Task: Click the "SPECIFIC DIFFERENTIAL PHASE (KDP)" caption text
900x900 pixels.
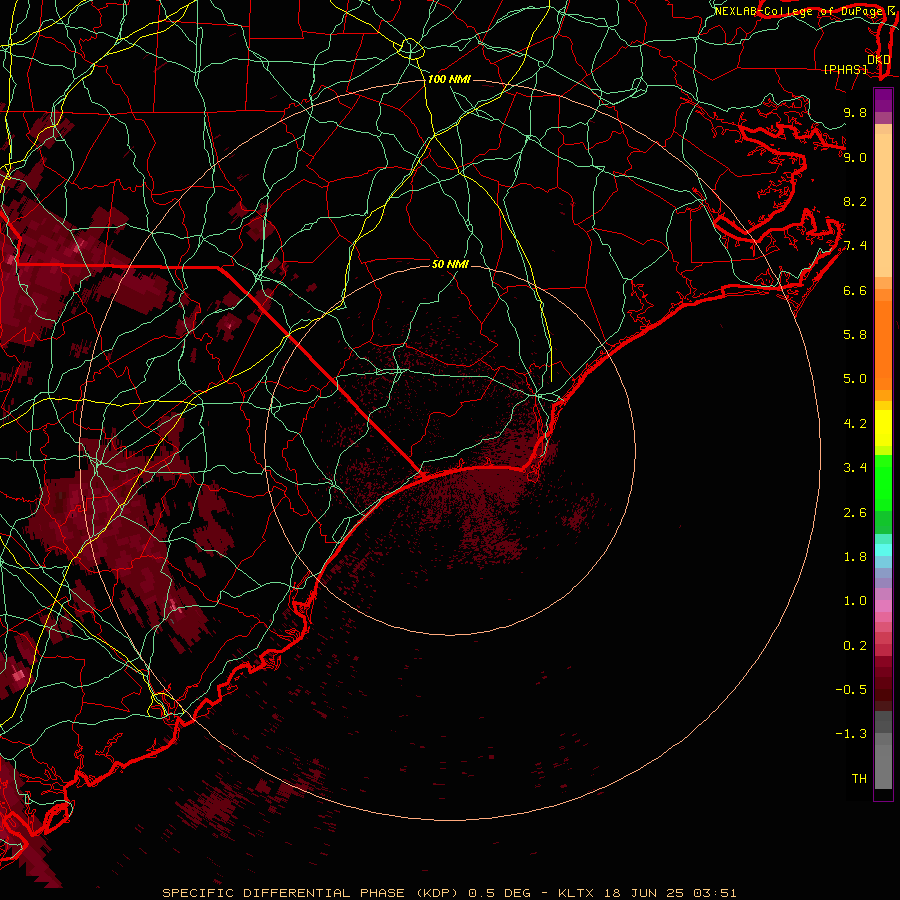Action: pos(311,893)
